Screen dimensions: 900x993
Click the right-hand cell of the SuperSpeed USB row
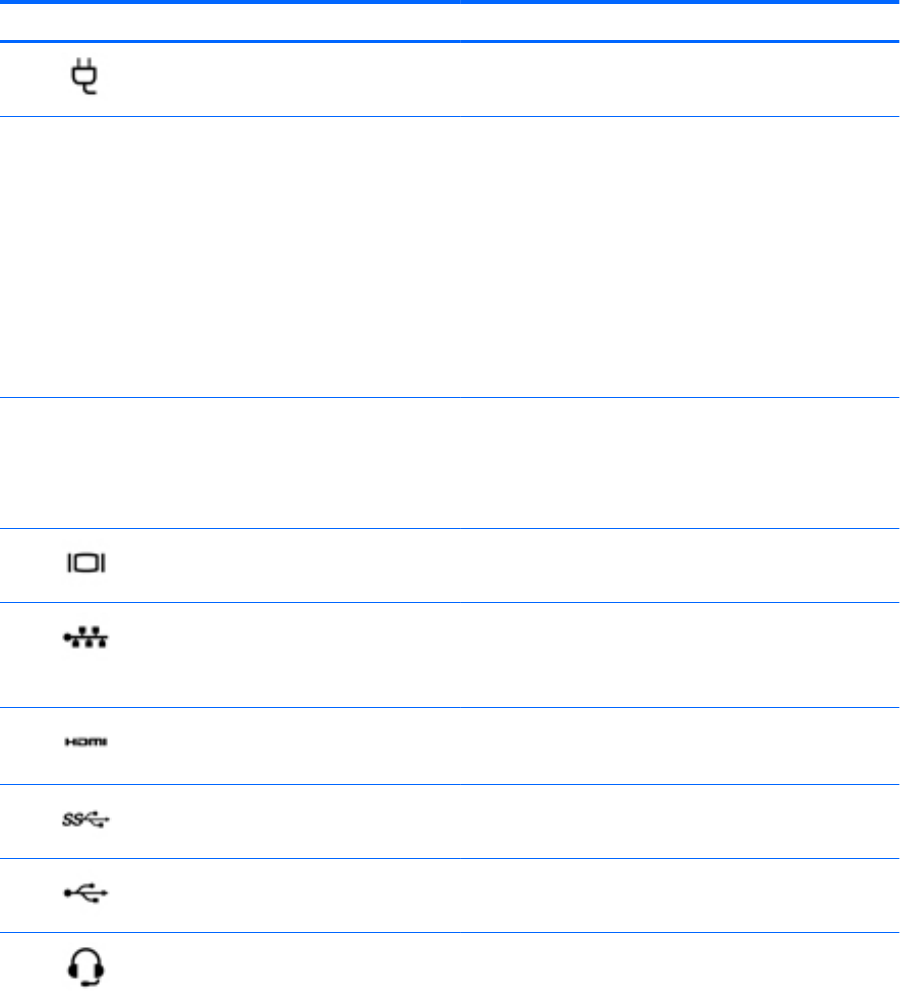coord(680,821)
